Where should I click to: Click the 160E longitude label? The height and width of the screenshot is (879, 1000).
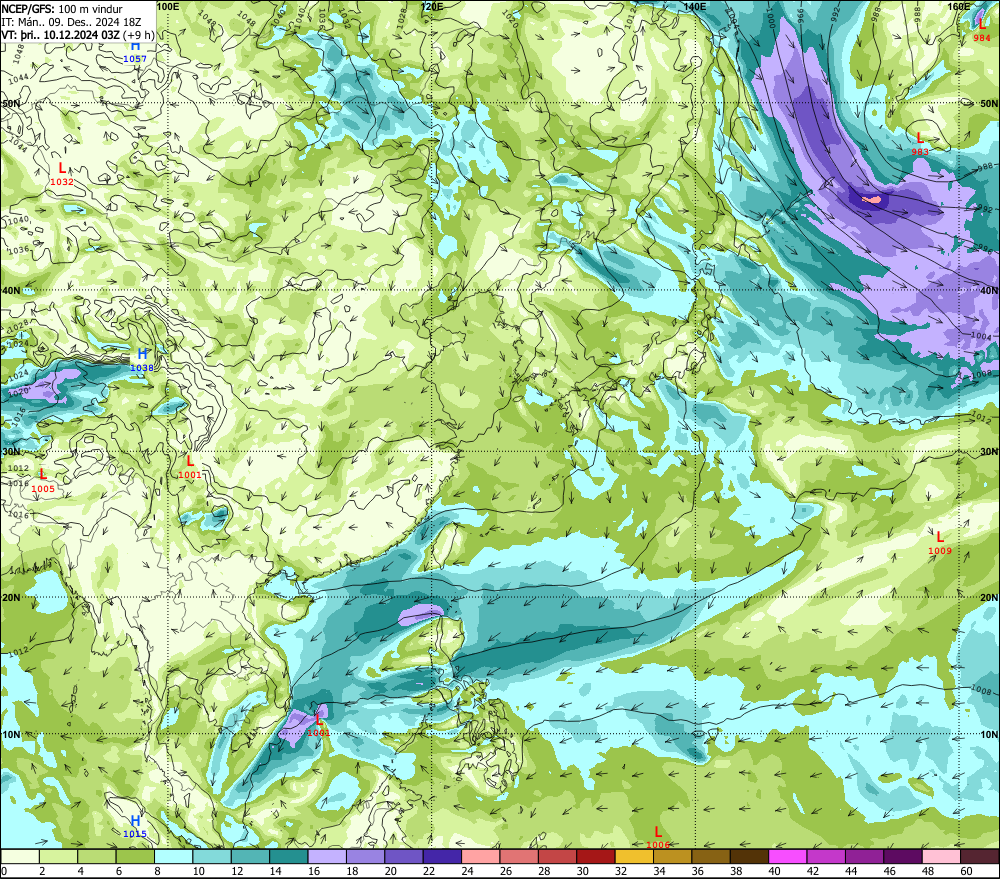click(x=959, y=6)
